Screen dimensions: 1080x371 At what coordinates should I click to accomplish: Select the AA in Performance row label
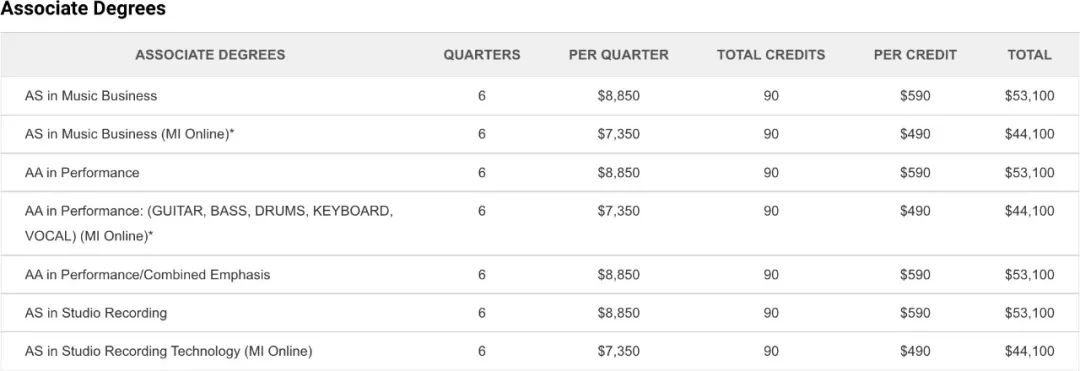pyautogui.click(x=82, y=173)
